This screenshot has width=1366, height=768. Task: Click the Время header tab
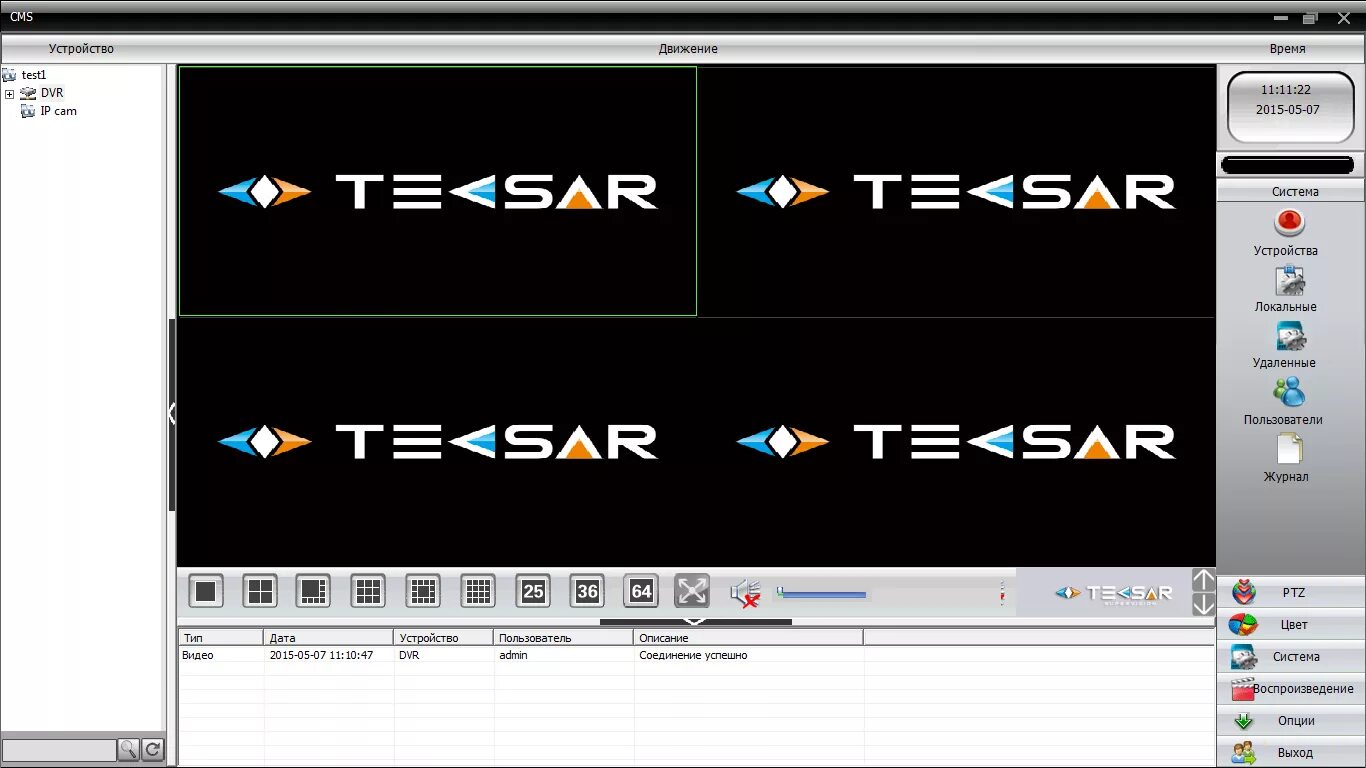point(1287,49)
